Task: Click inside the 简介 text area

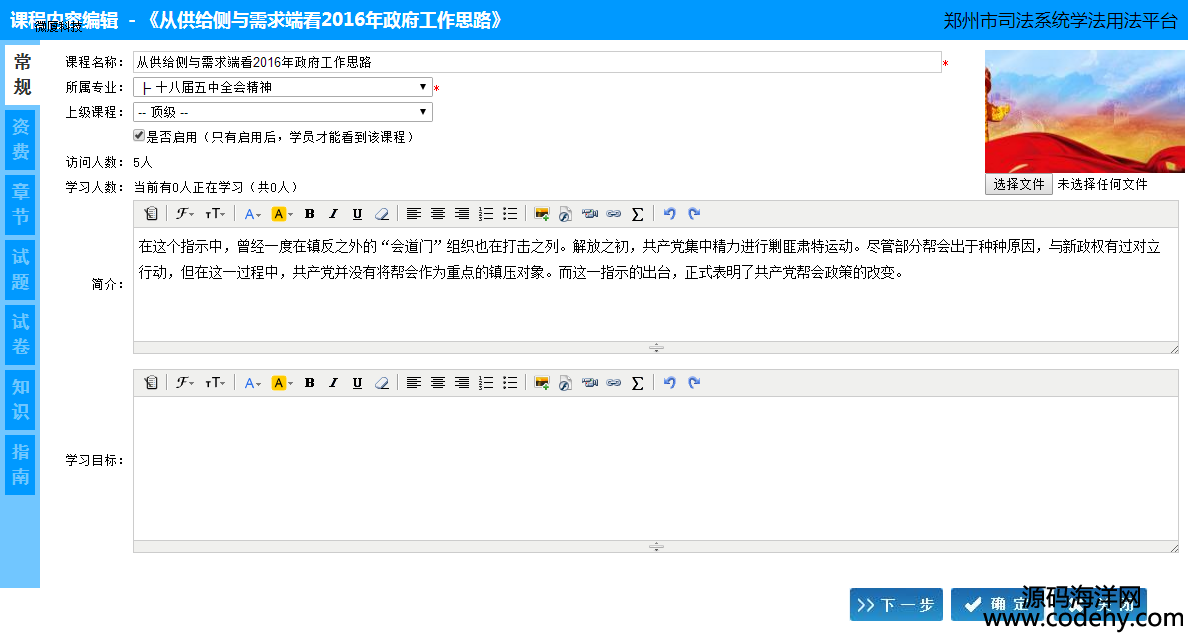Action: 655,284
